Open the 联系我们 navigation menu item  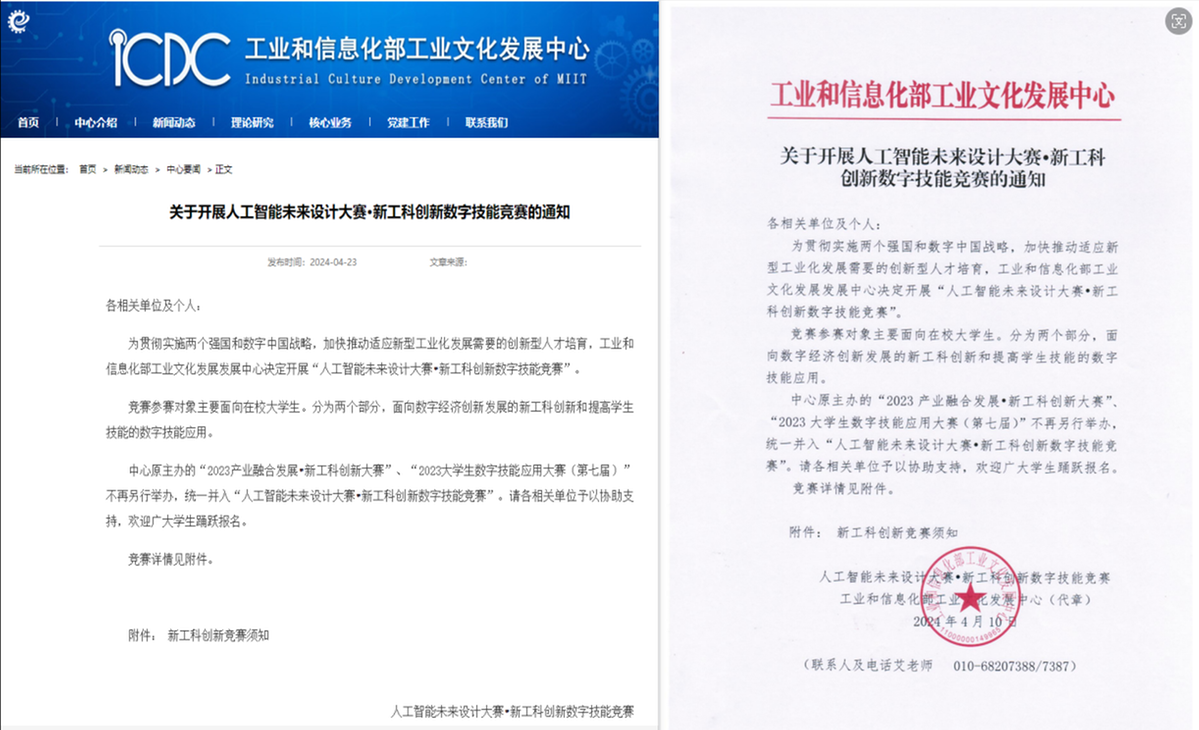tap(486, 122)
